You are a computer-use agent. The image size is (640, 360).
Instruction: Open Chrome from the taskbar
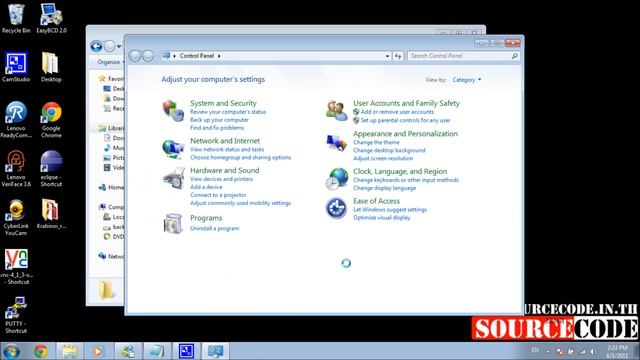tap(41, 351)
